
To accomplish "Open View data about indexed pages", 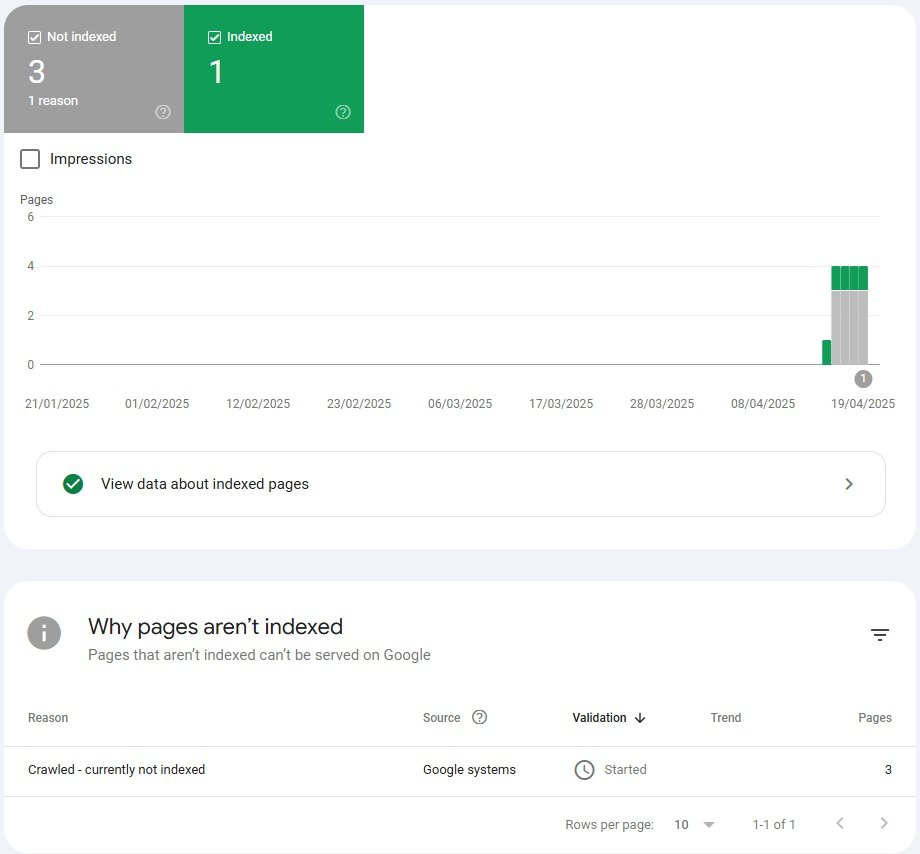I will pos(461,484).
